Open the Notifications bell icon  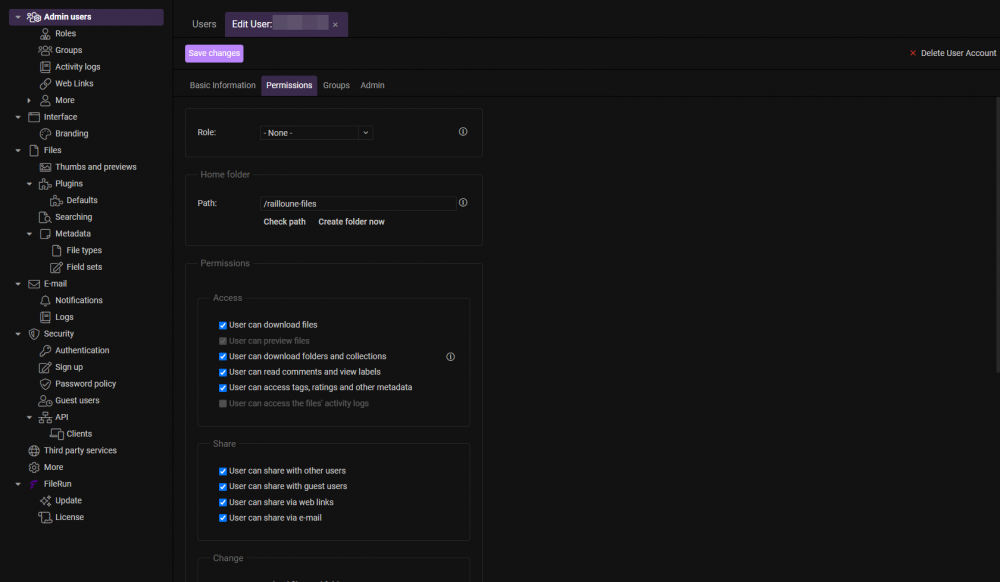pos(45,300)
